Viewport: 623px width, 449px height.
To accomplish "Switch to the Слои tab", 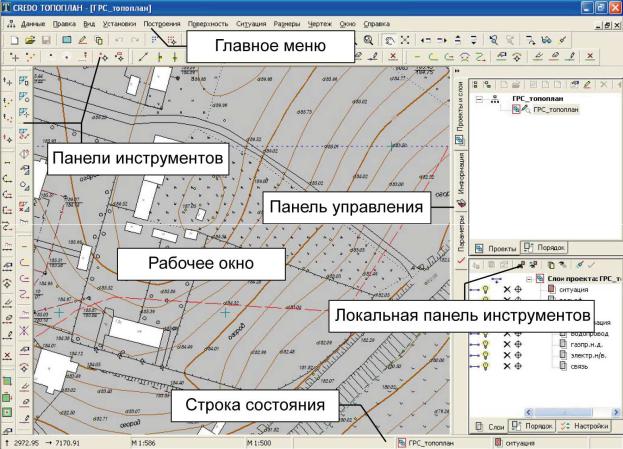I will pos(490,426).
